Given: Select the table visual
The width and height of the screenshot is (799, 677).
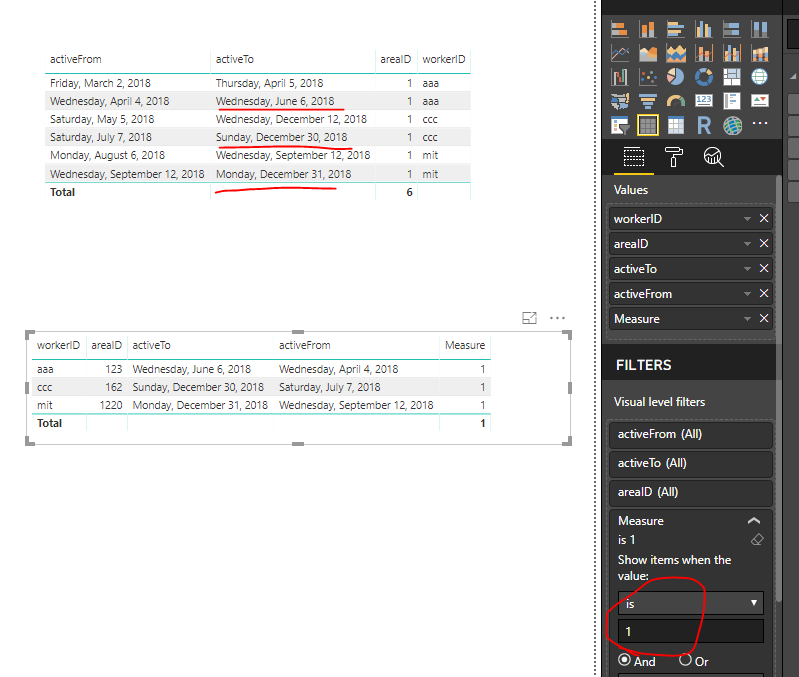Looking at the screenshot, I should tap(648, 125).
